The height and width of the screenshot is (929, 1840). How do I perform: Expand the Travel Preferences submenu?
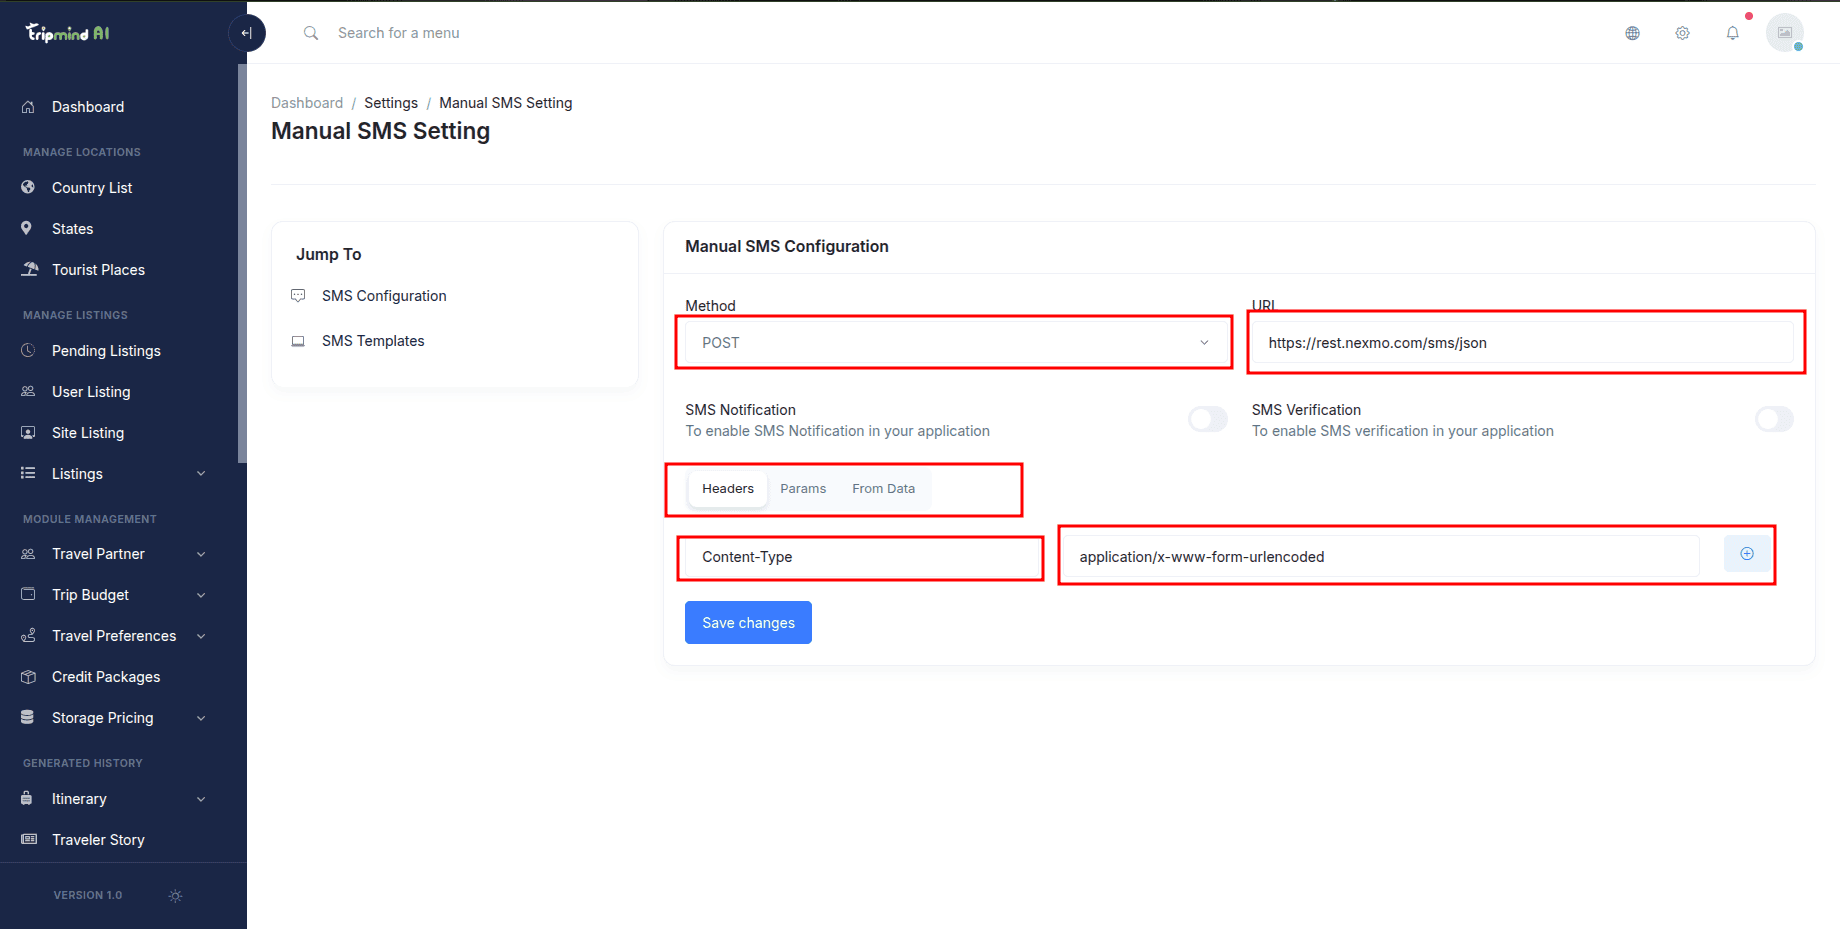tap(201, 636)
